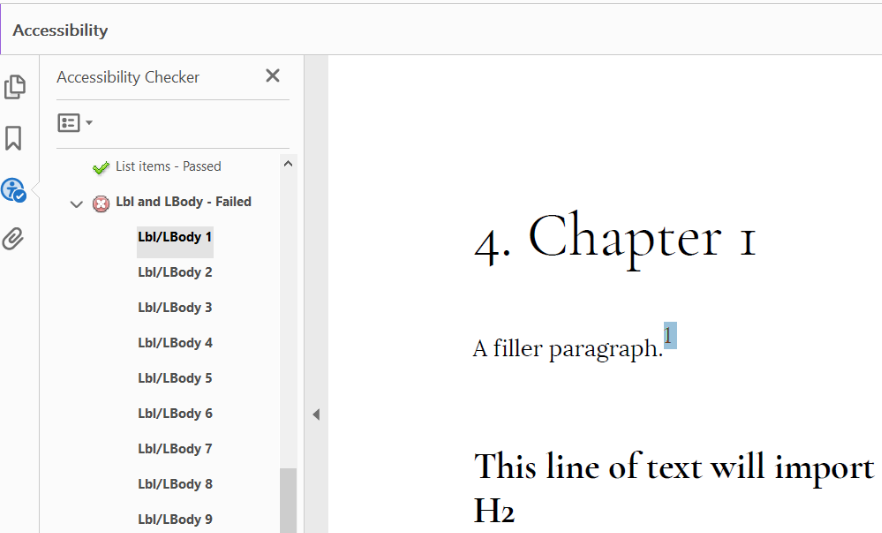882x533 pixels.
Task: Select the Accessibility Checker sidebar icon
Action: (x=14, y=190)
